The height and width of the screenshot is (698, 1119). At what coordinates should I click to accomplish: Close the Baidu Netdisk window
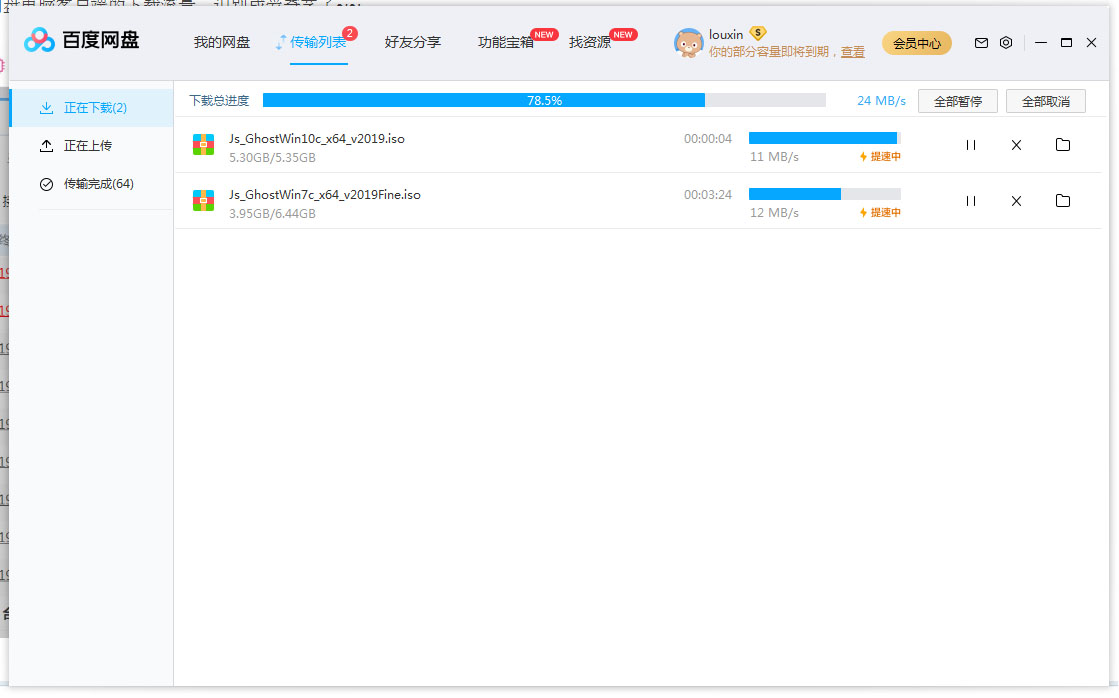(x=1091, y=43)
